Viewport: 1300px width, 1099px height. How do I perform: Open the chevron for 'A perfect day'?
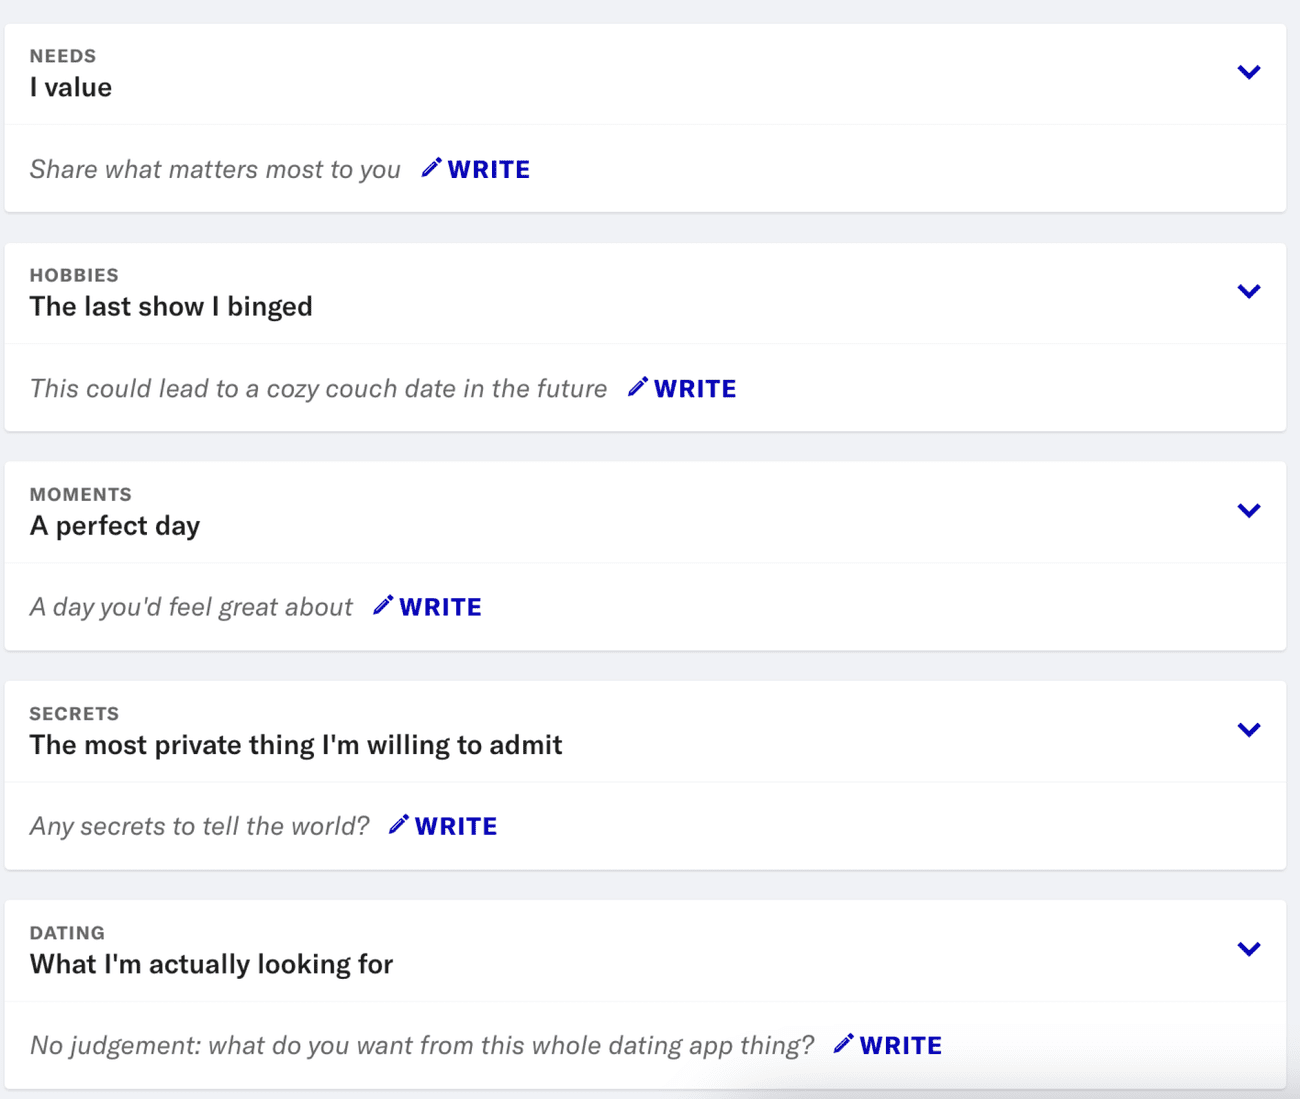(x=1248, y=510)
